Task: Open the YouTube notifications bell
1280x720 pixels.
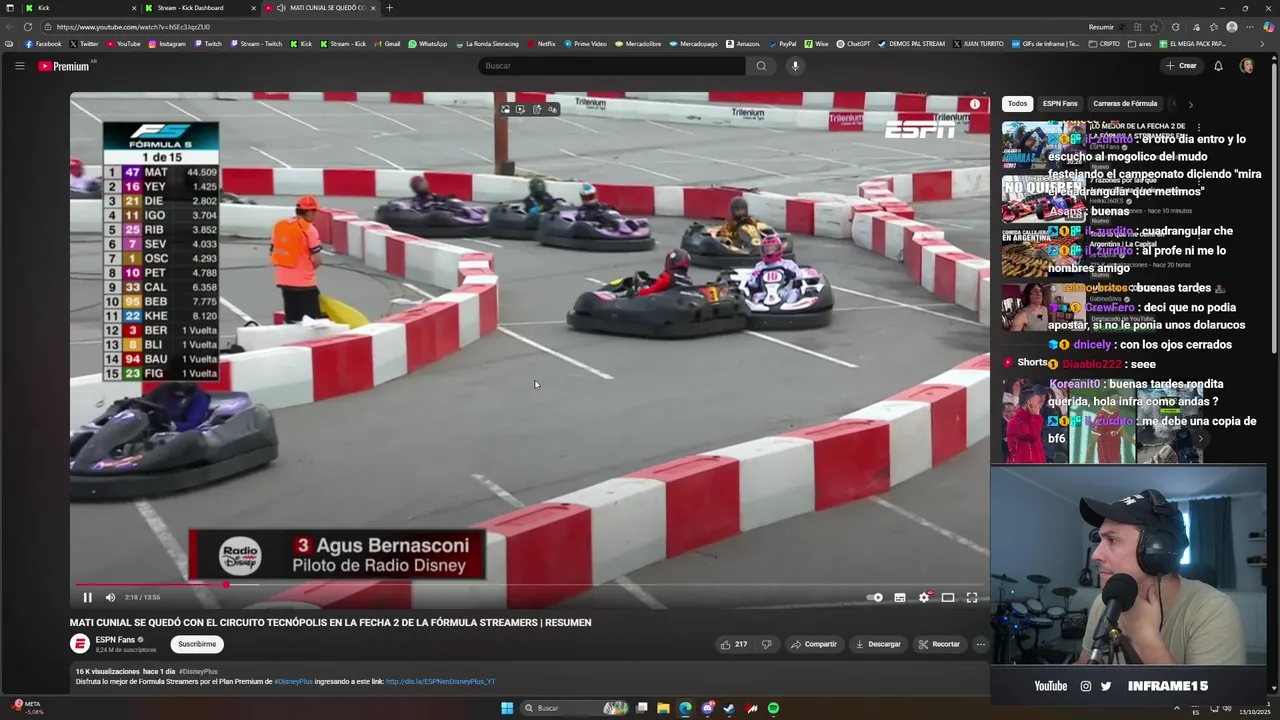Action: pos(1218,66)
